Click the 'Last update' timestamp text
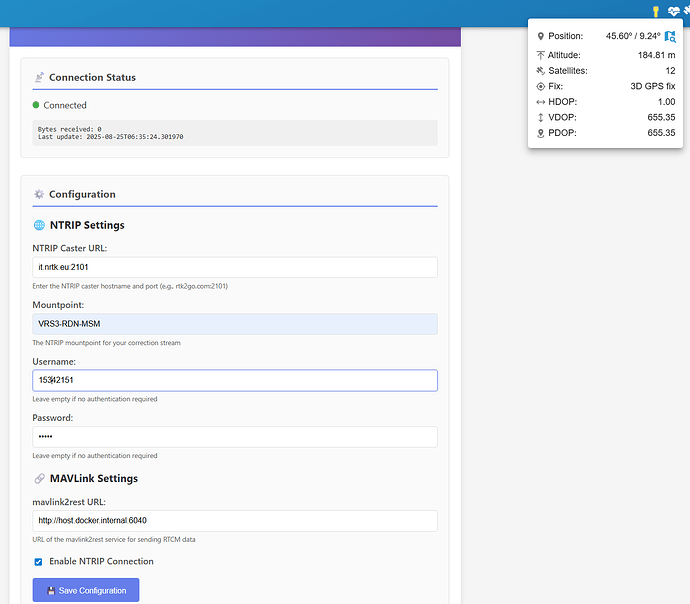Viewport: 690px width, 604px height. (x=110, y=137)
